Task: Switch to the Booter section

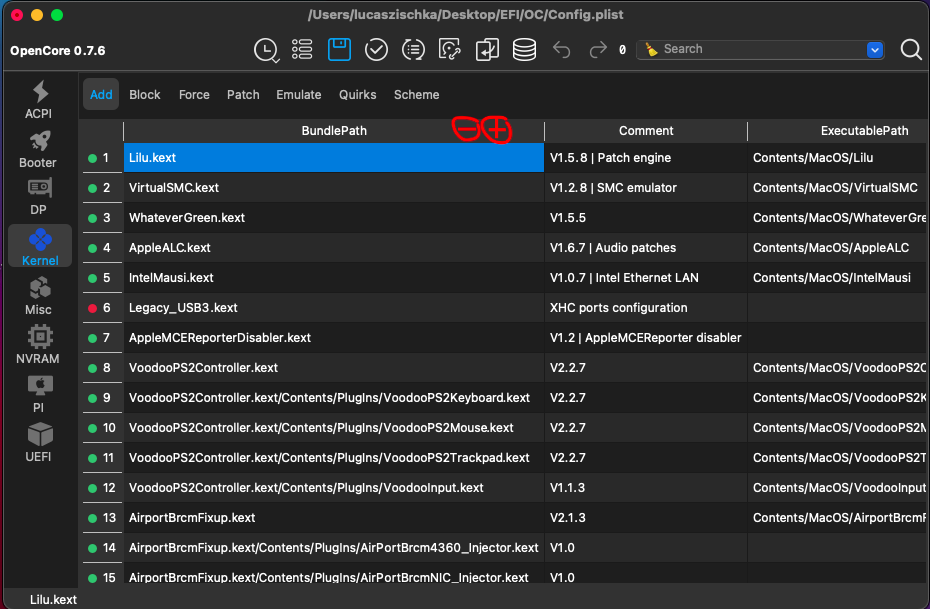Action: pyautogui.click(x=38, y=147)
